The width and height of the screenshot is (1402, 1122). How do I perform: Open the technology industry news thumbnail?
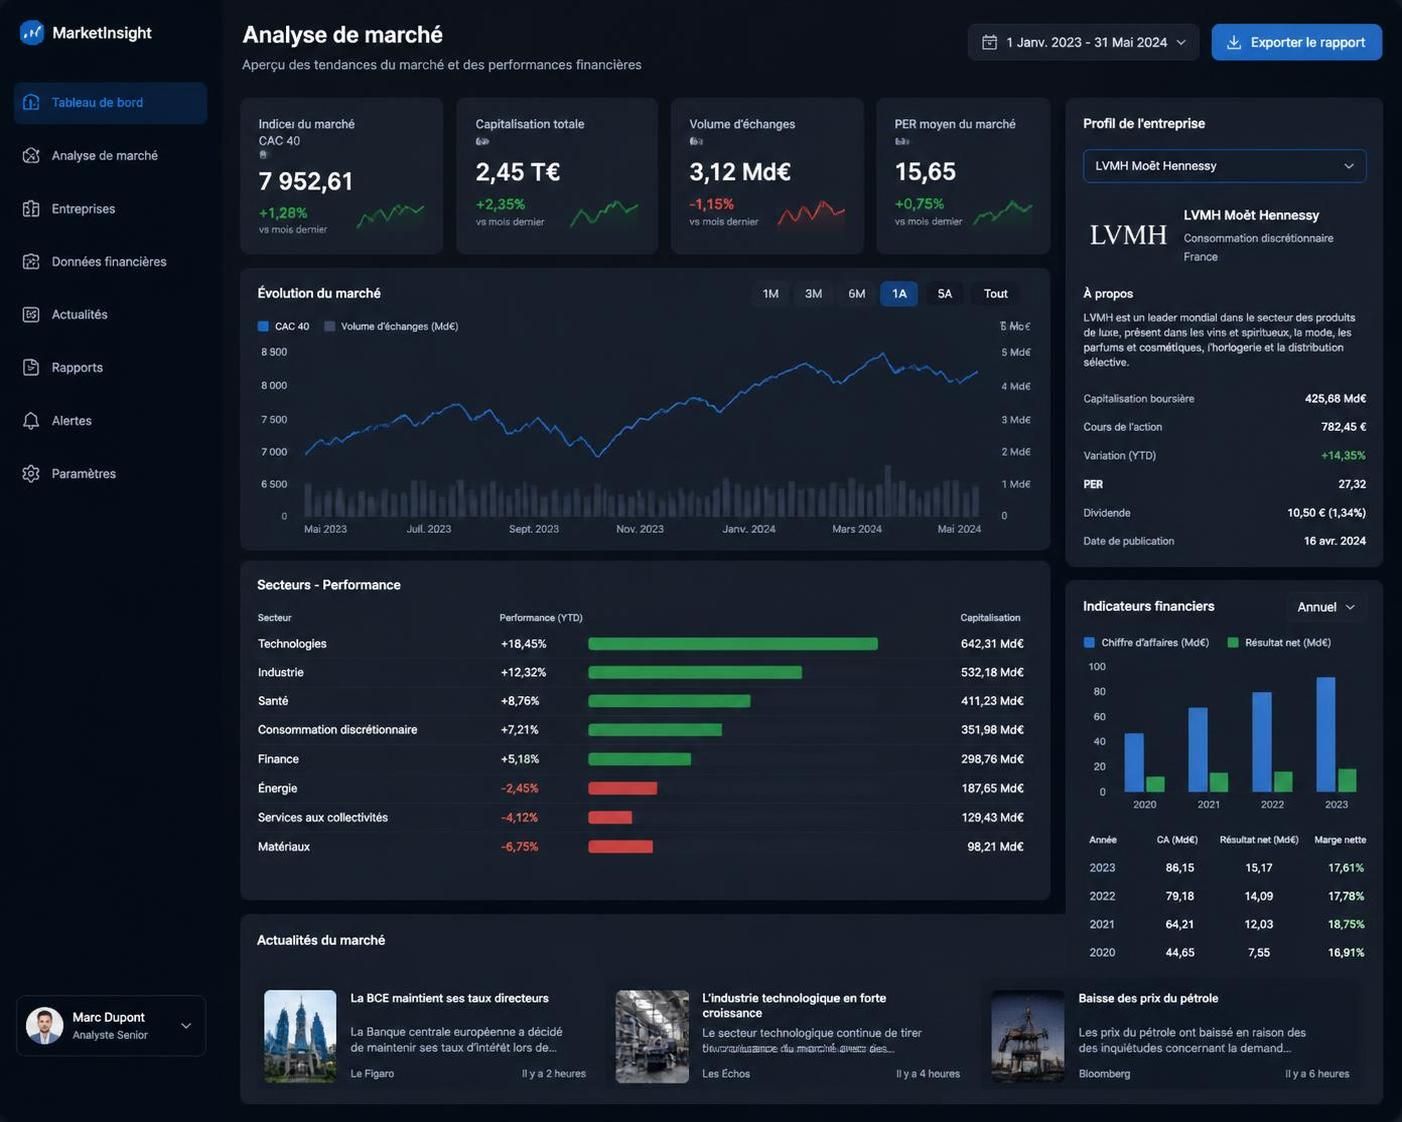(x=652, y=1036)
